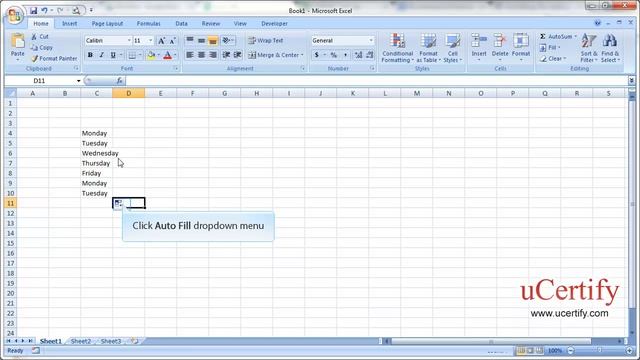Switch to Sheet2 tab
Image resolution: width=640 pixels, height=360 pixels.
(x=81, y=341)
